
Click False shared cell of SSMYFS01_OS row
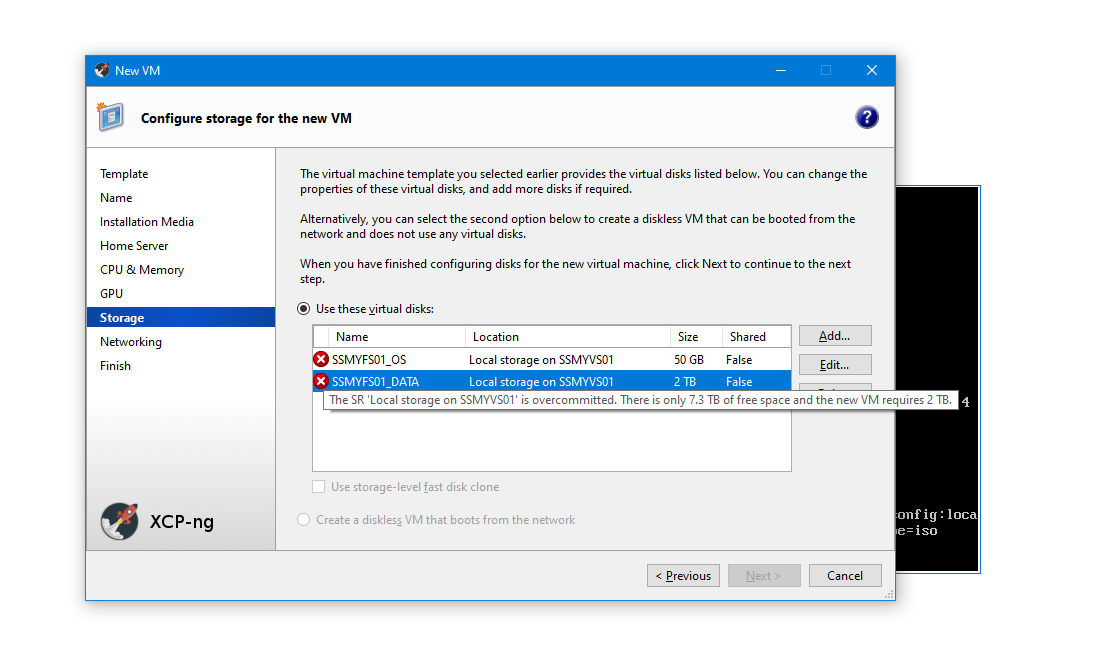pos(739,359)
